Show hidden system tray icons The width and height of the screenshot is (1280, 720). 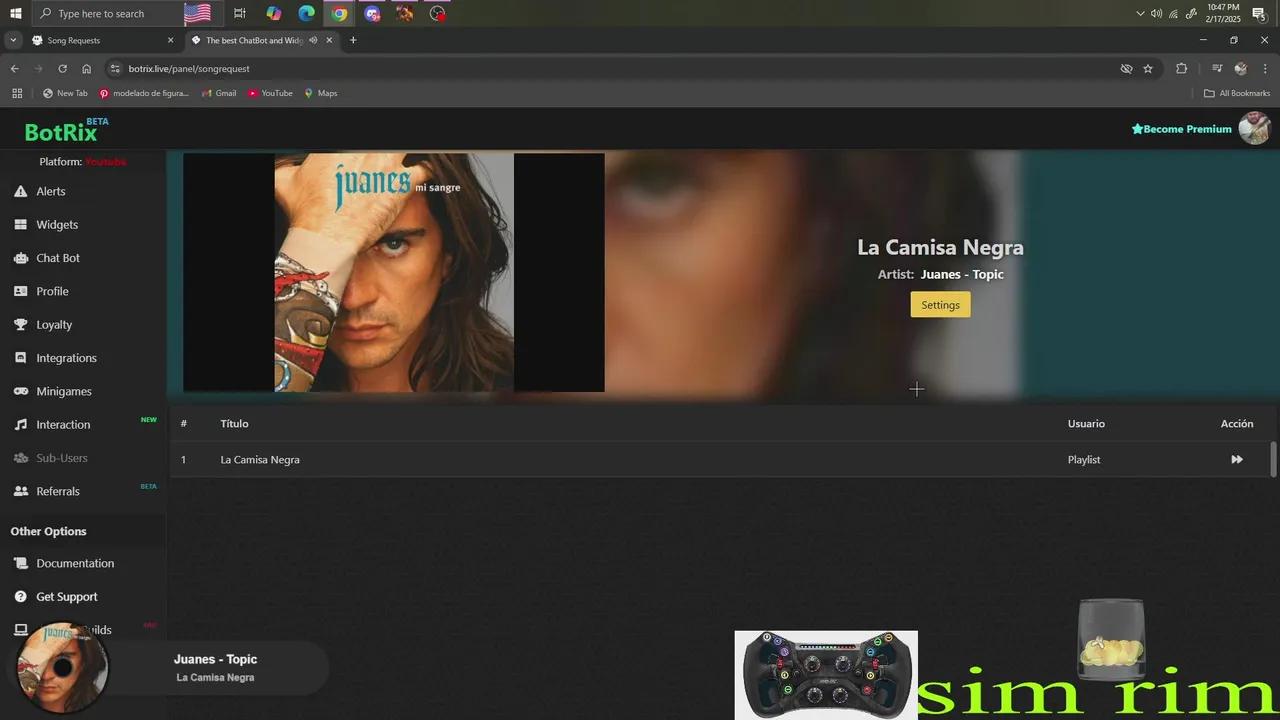click(x=1140, y=13)
